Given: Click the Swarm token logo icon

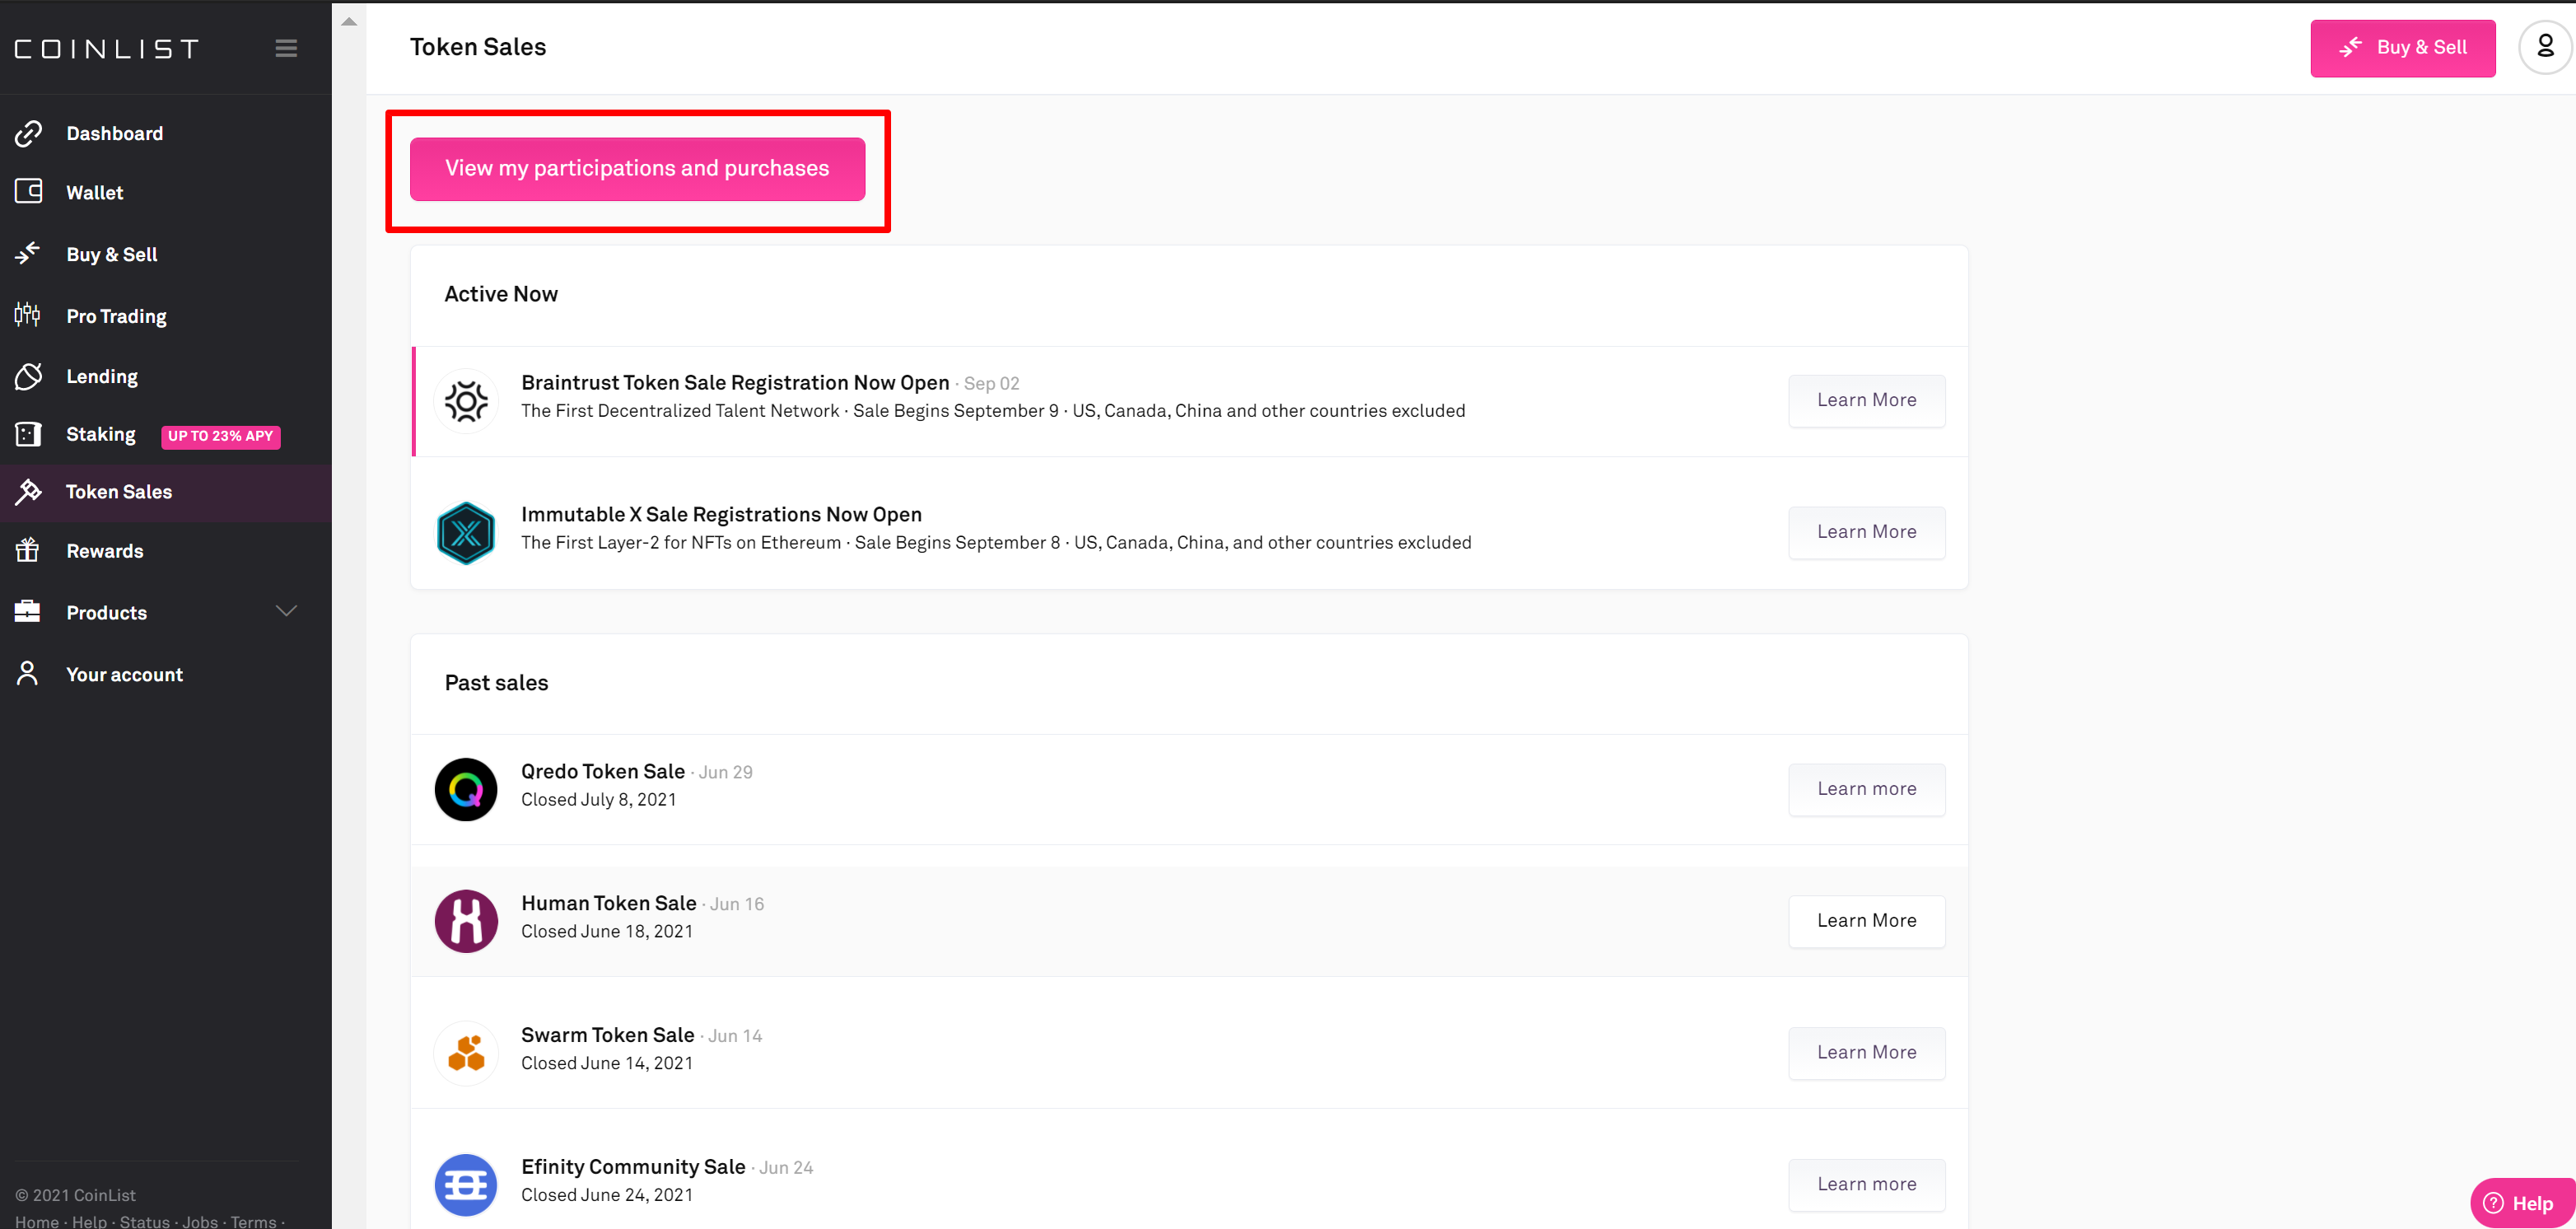Looking at the screenshot, I should click(x=466, y=1053).
